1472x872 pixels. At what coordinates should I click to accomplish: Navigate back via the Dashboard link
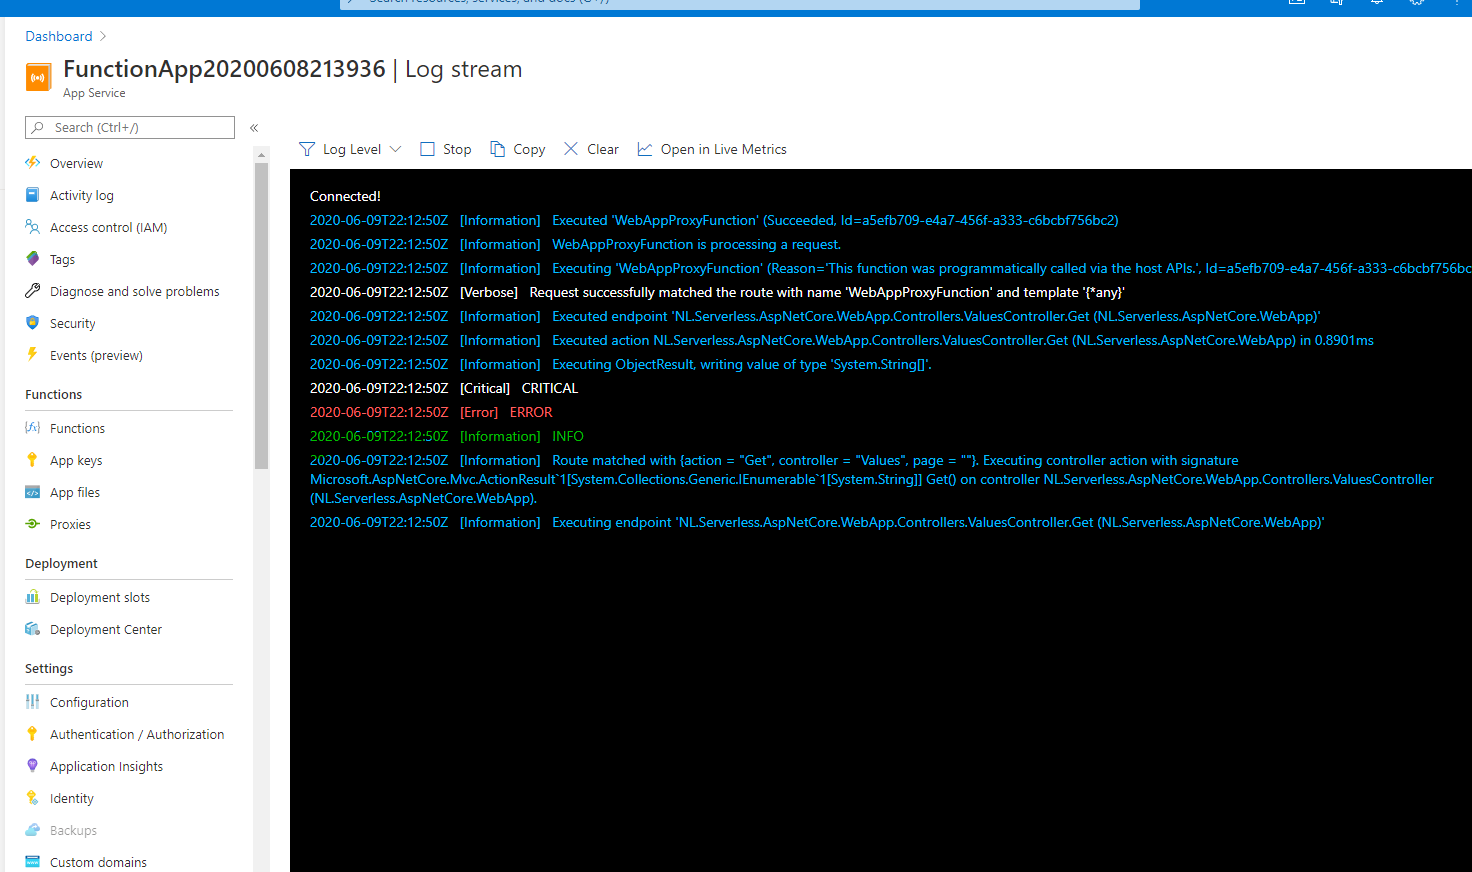pyautogui.click(x=58, y=36)
